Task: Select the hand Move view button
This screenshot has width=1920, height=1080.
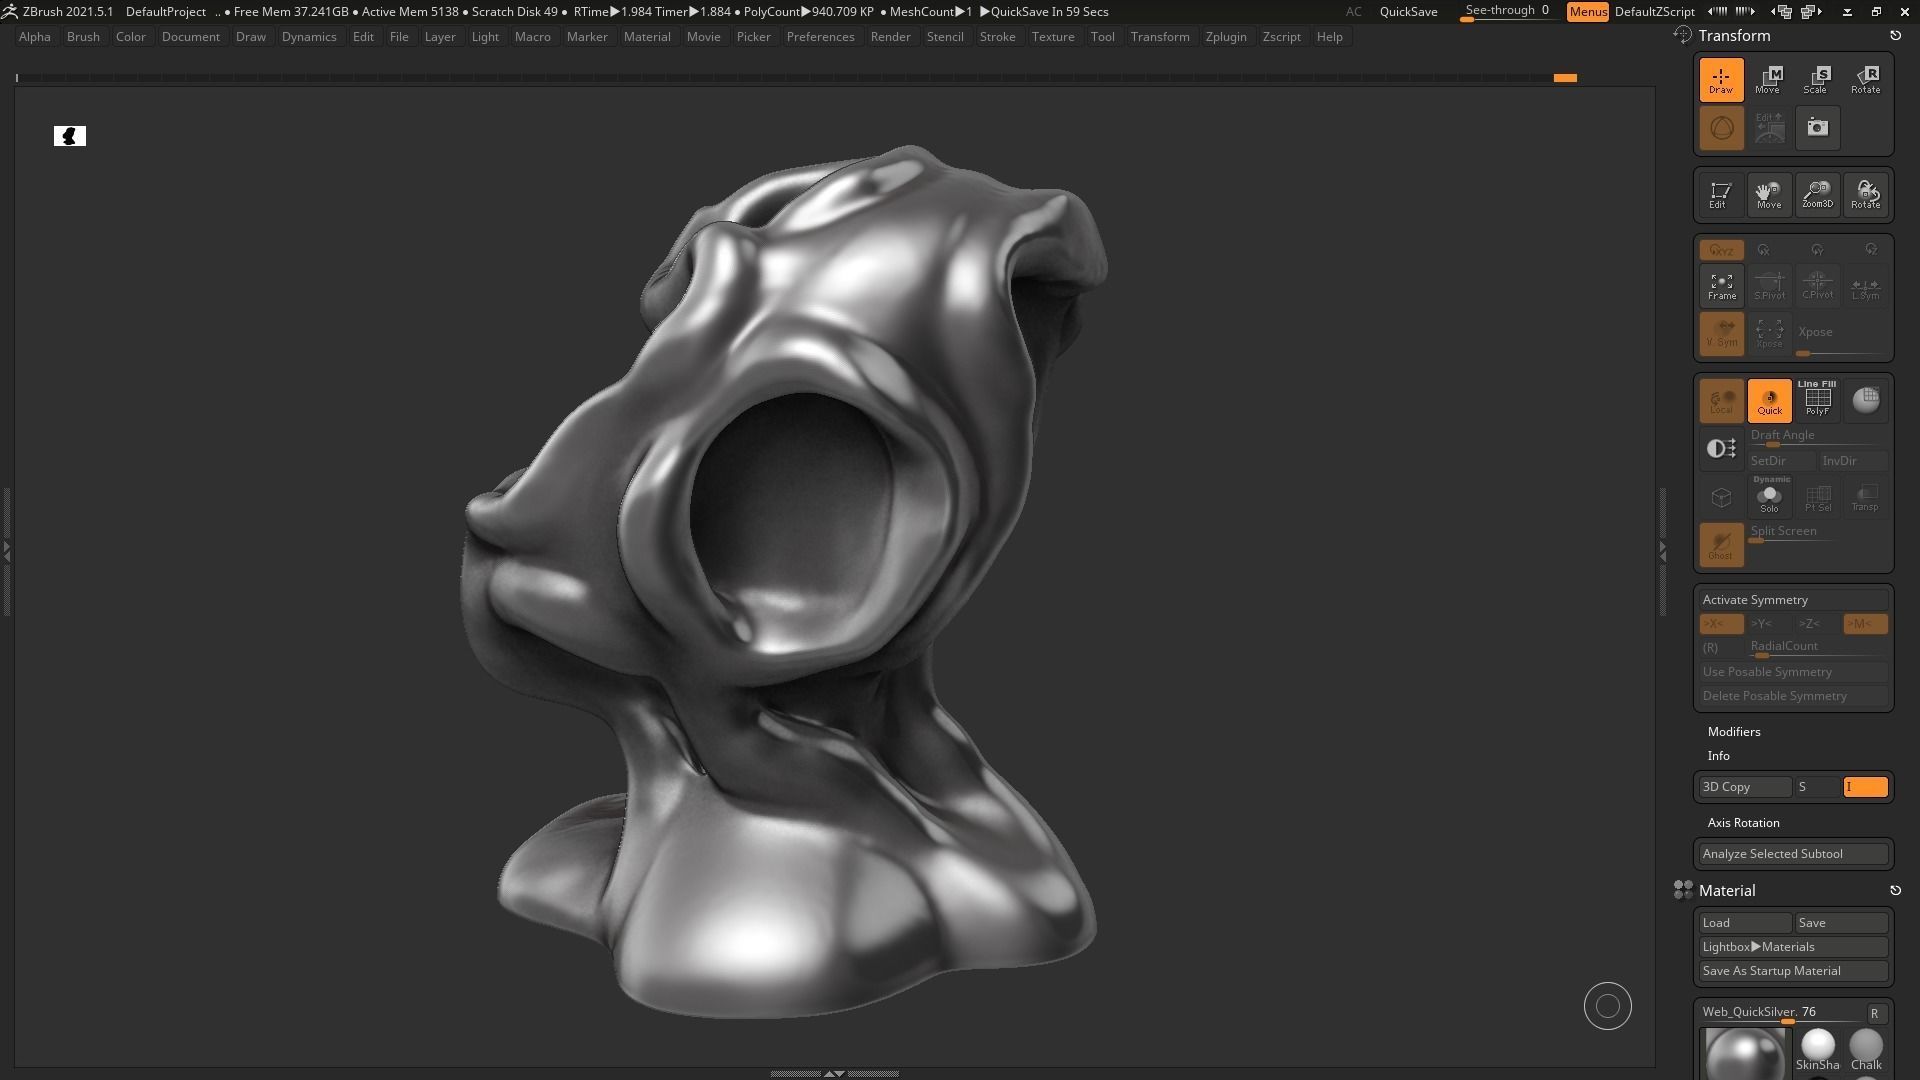Action: [x=1769, y=194]
